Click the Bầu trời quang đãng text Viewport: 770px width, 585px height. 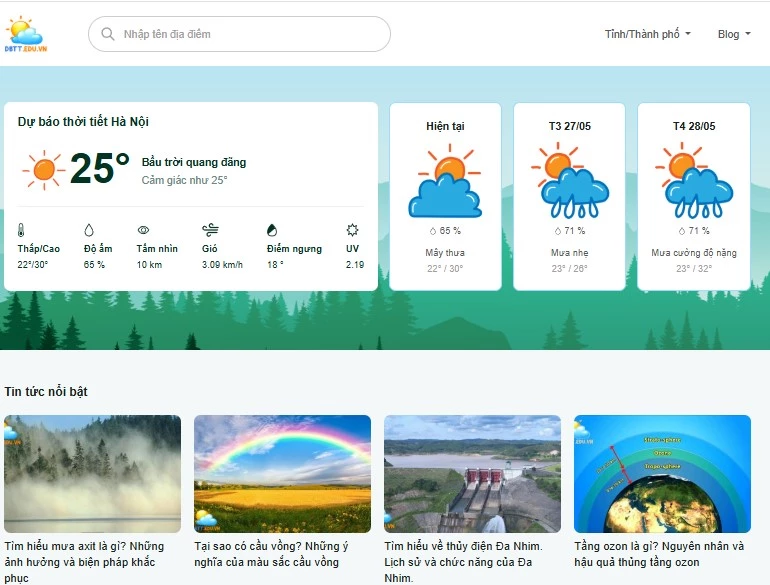click(194, 162)
